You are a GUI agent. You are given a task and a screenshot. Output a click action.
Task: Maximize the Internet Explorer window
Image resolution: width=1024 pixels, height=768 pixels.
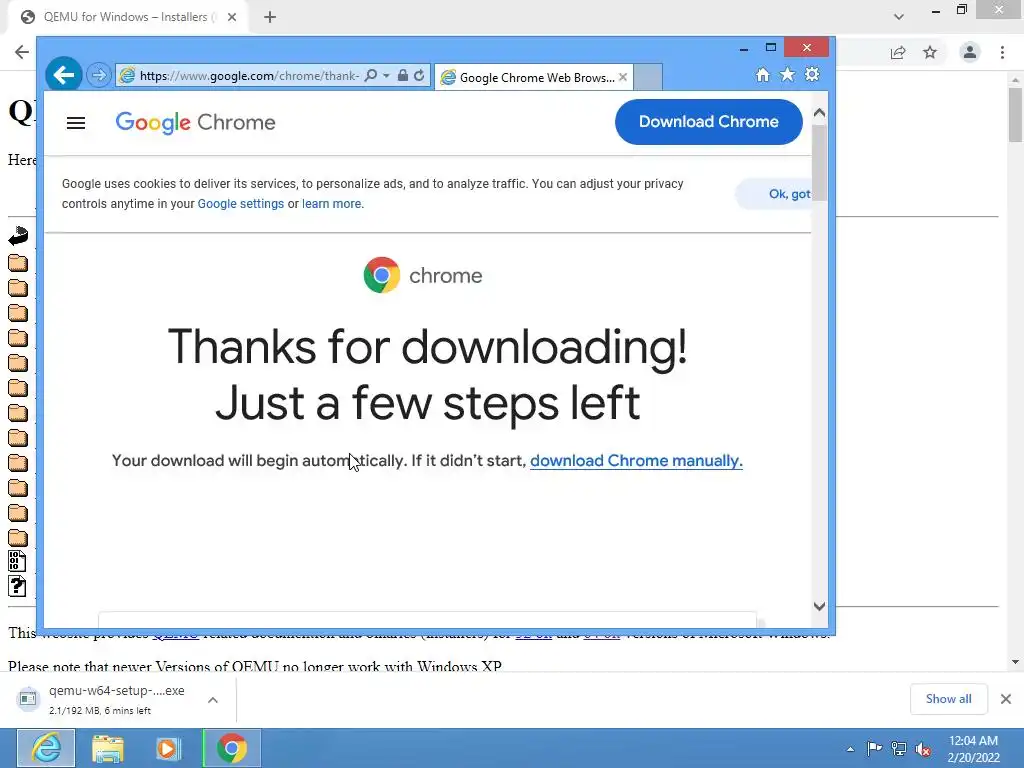pyautogui.click(x=771, y=47)
